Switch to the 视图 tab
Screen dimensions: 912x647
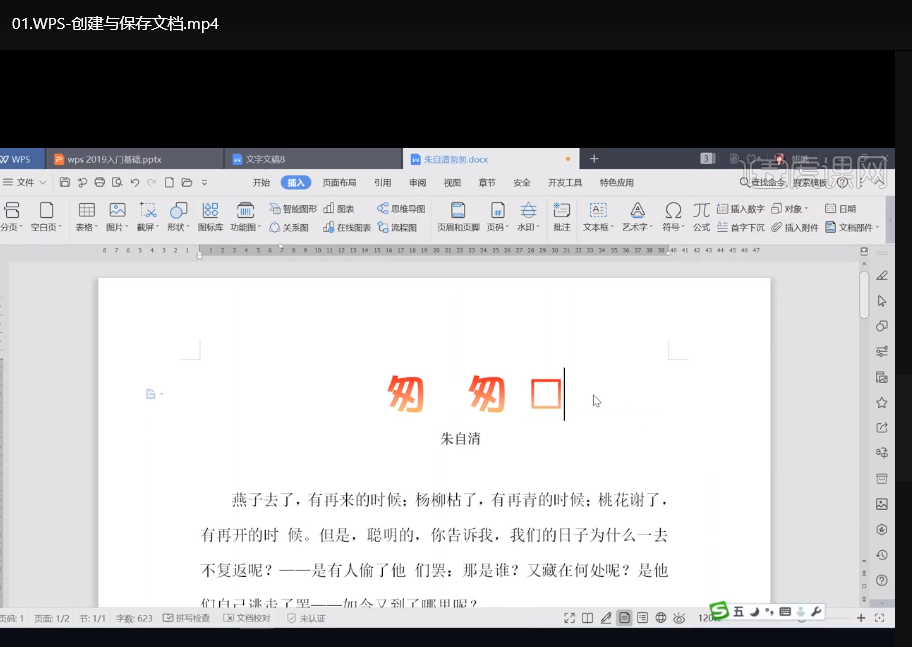coord(452,182)
